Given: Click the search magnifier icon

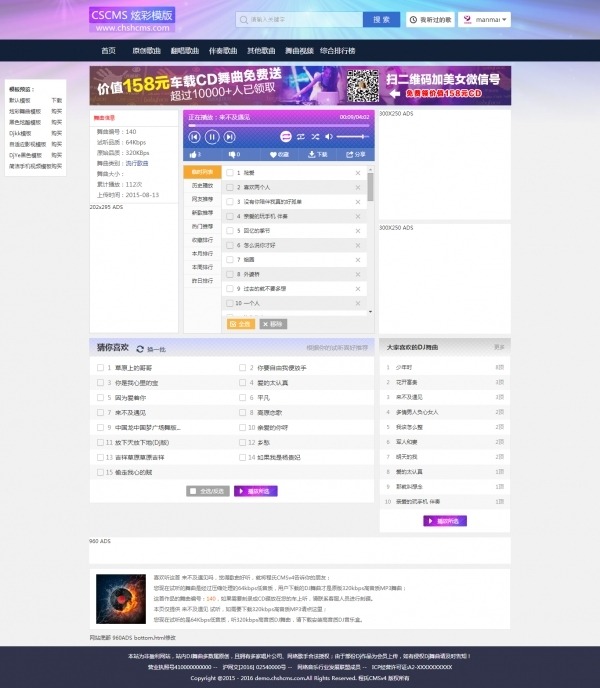Looking at the screenshot, I should pos(244,20).
